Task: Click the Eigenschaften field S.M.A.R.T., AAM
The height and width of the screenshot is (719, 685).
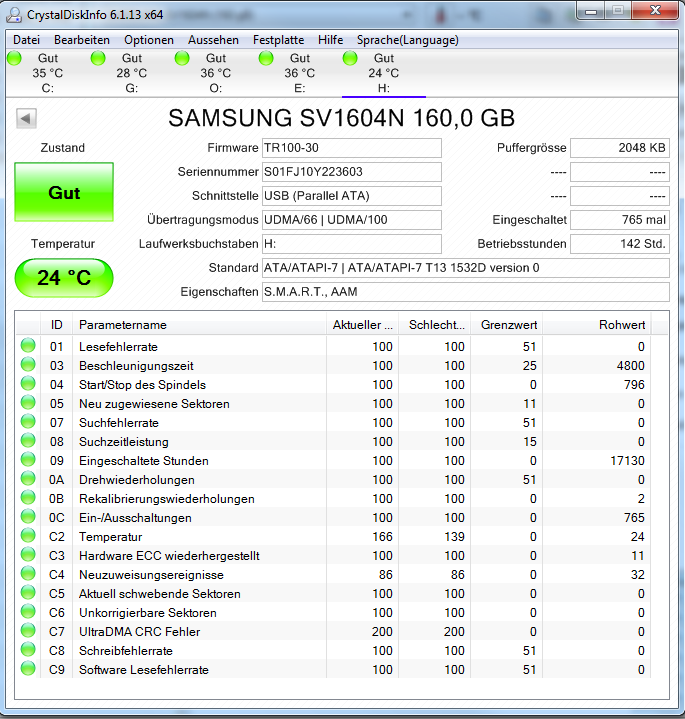Action: point(466,292)
